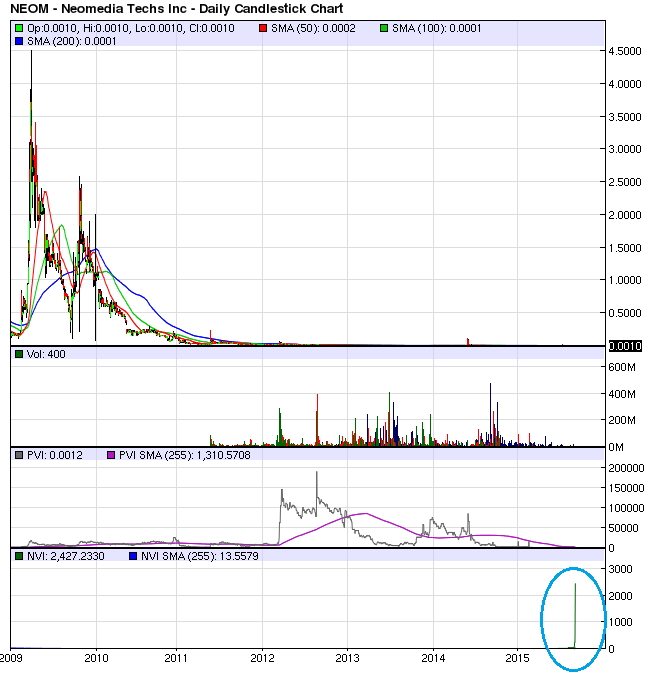Click the SMA (200): 0.0001 label
Image resolution: width=650 pixels, height=689 pixels.
[x=72, y=41]
